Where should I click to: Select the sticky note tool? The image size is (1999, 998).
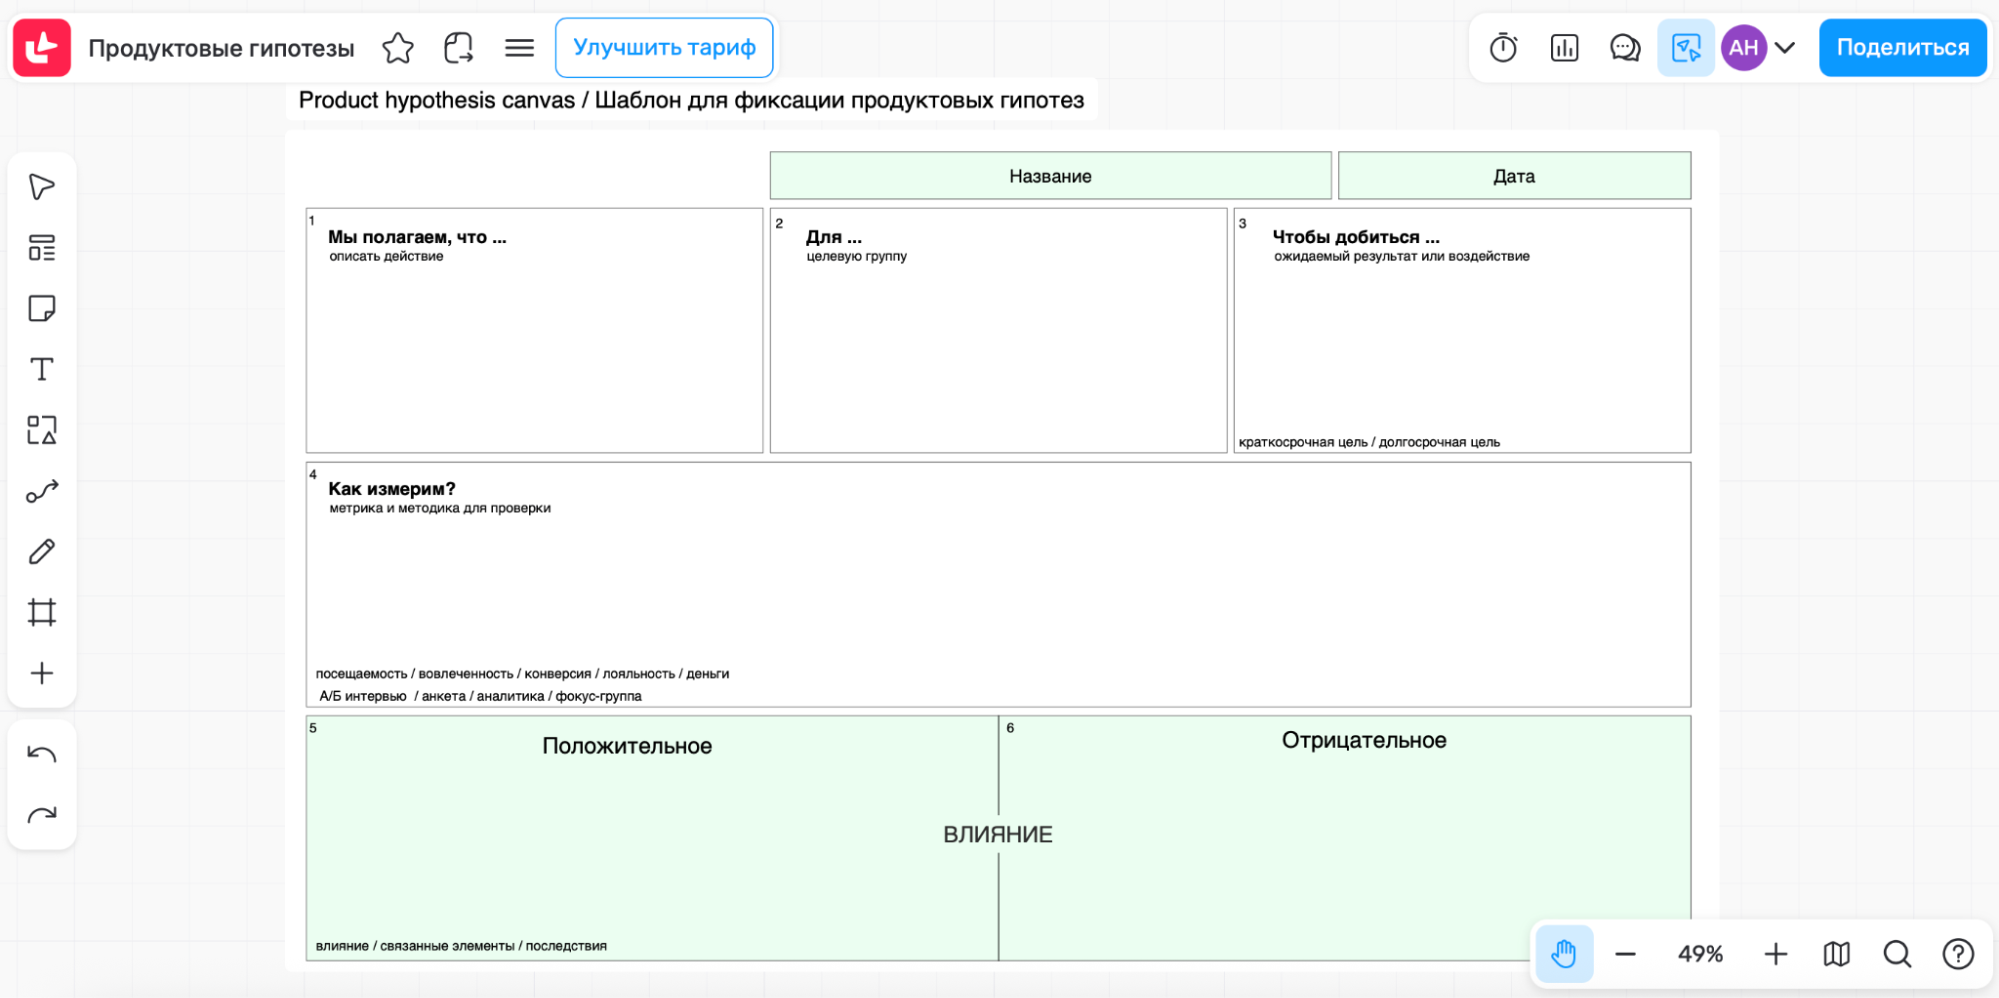pyautogui.click(x=42, y=309)
